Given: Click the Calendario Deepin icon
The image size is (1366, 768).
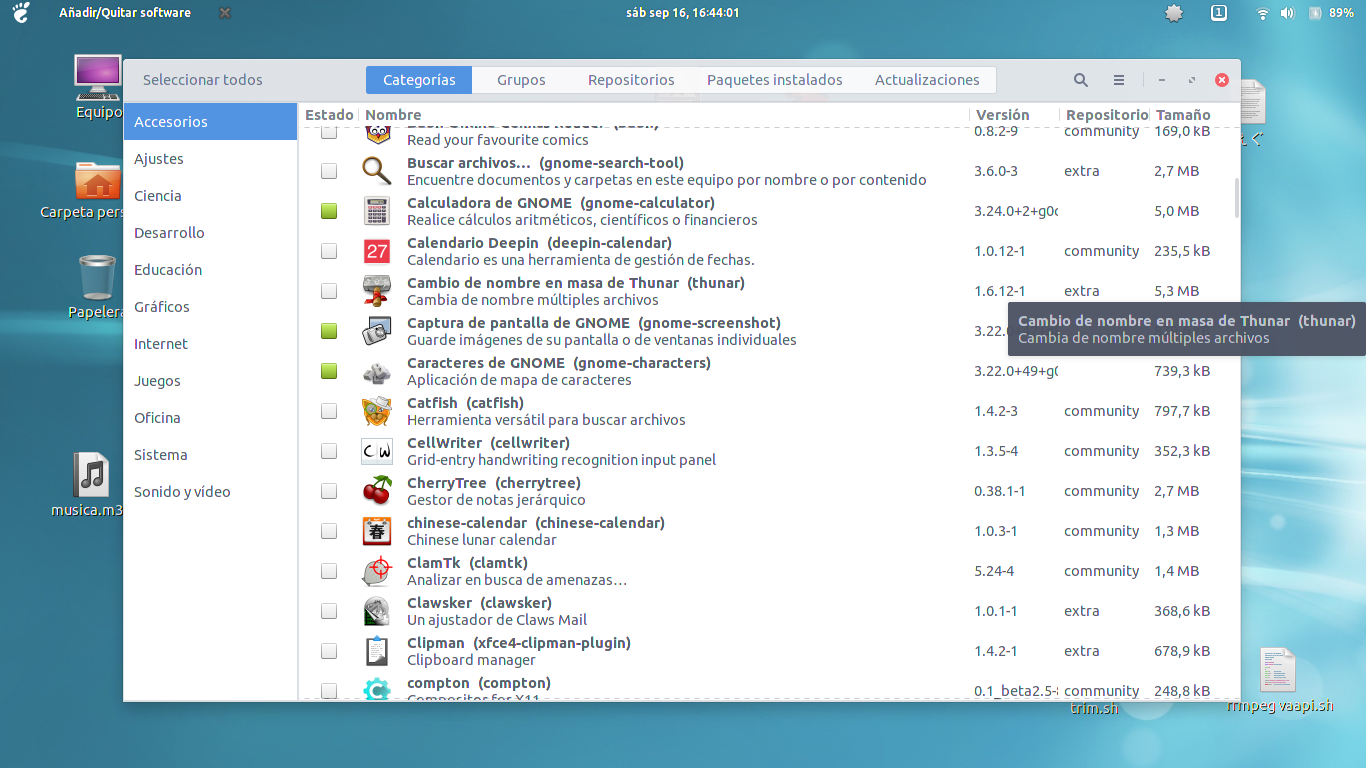Looking at the screenshot, I should [377, 251].
